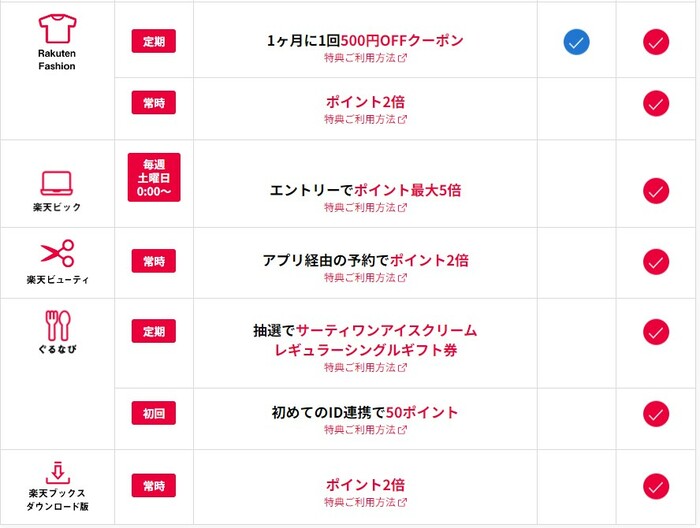The image size is (700, 528).
Task: Open 特典ご利用方法 under エントリーでポイント最大5倍
Action: [x=365, y=208]
